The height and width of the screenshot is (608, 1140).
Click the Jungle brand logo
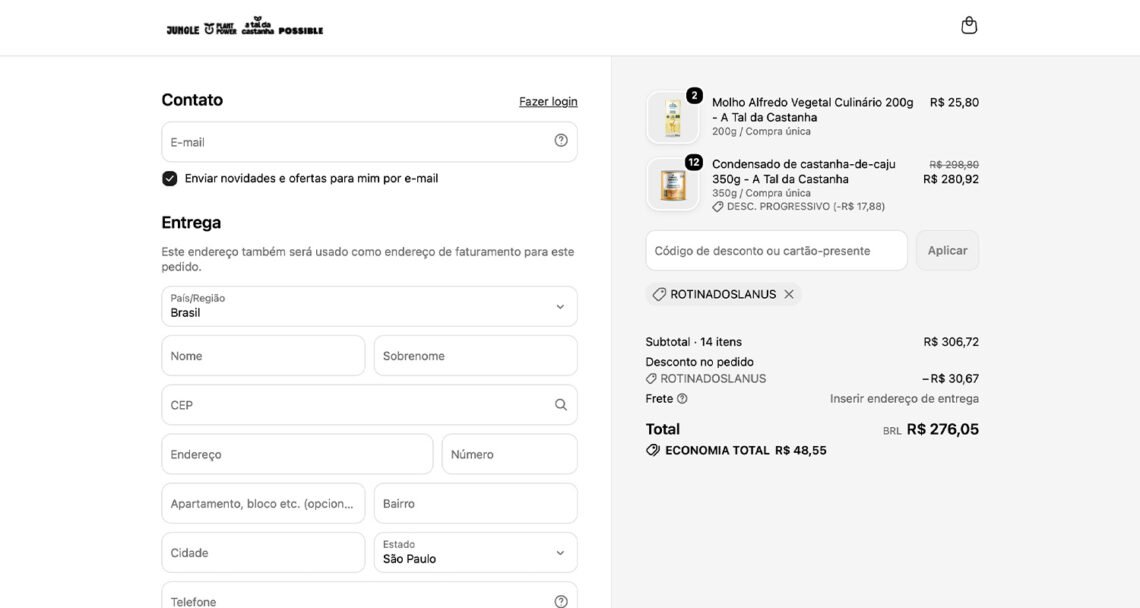pyautogui.click(x=182, y=30)
